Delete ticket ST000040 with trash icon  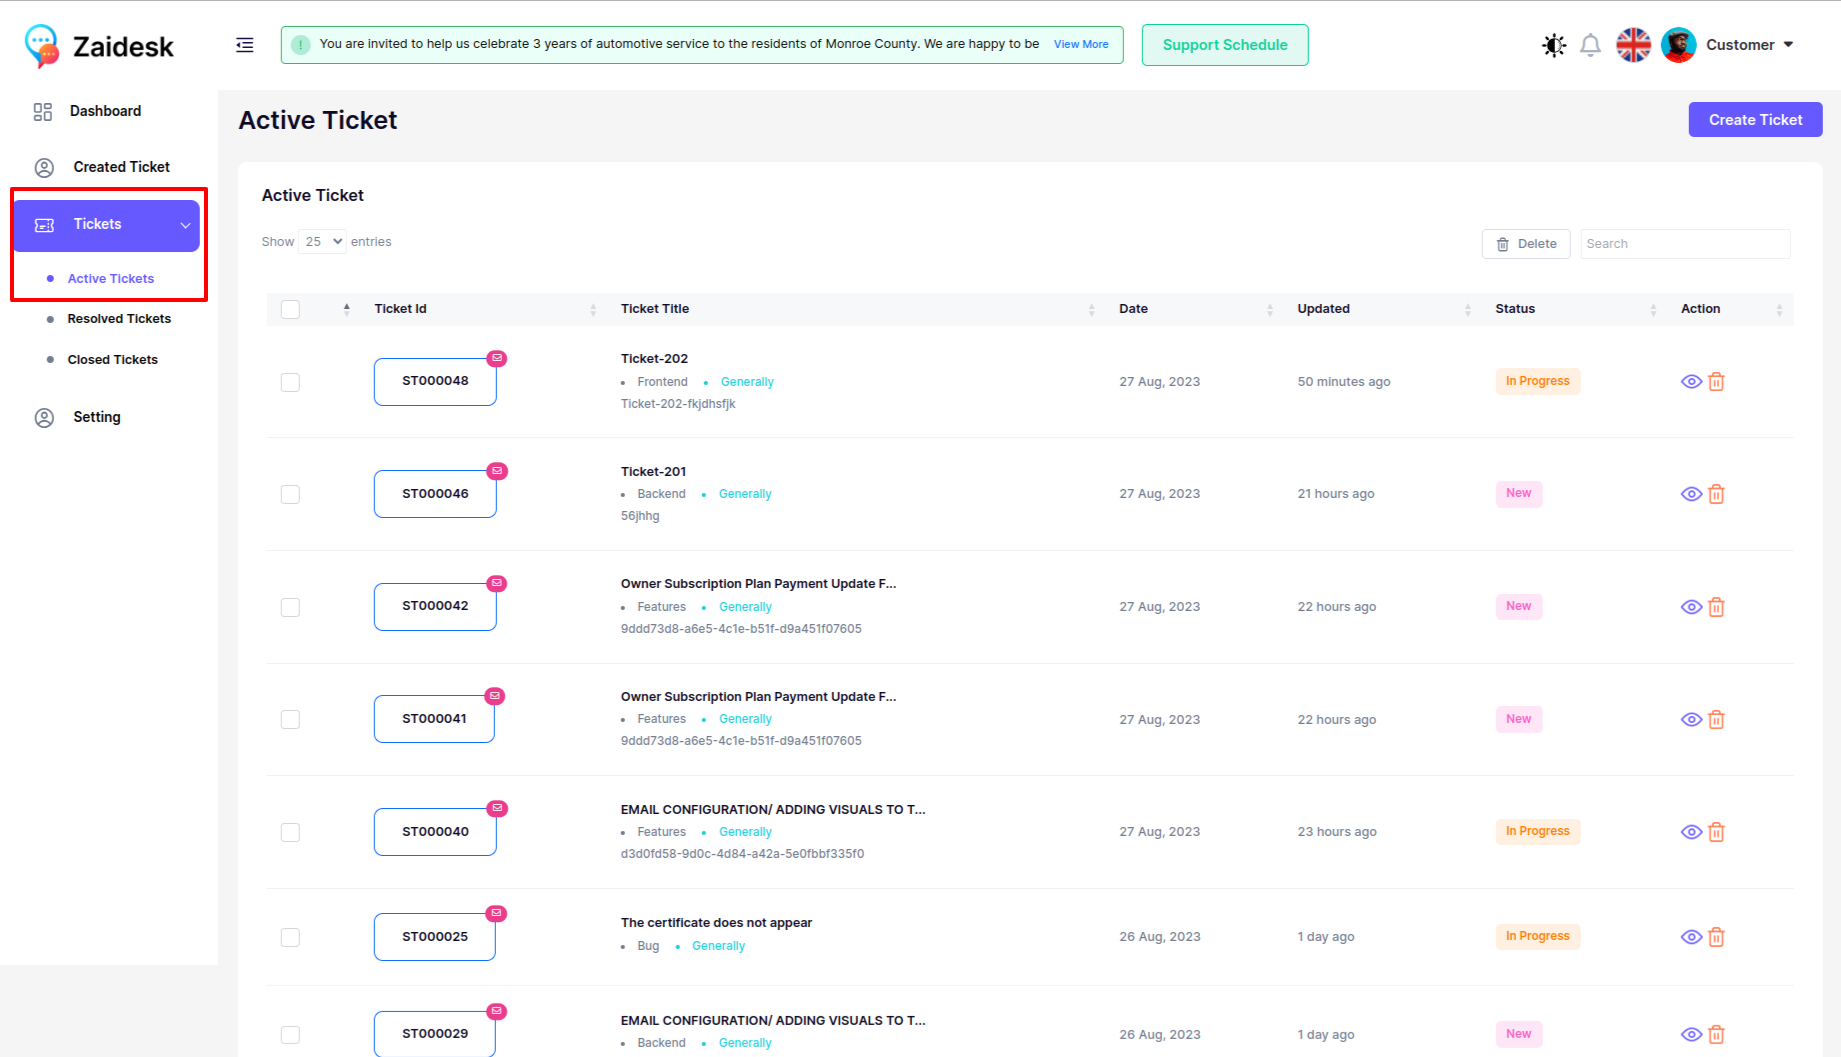(1716, 832)
